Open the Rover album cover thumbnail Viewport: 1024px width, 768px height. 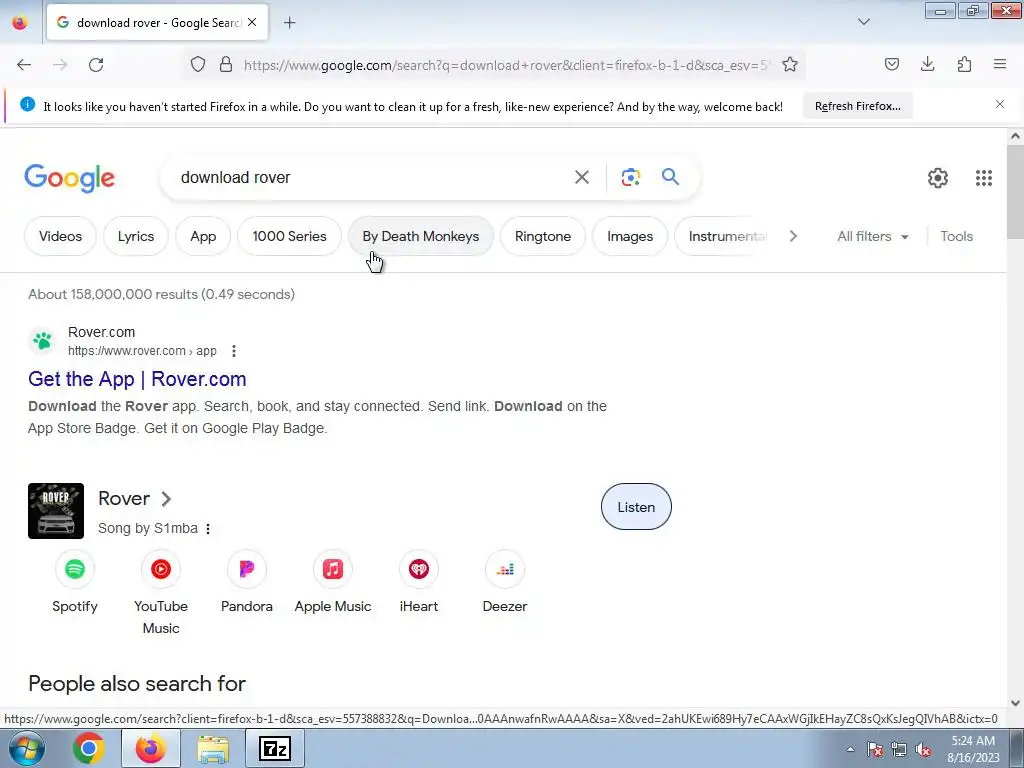[x=56, y=511]
